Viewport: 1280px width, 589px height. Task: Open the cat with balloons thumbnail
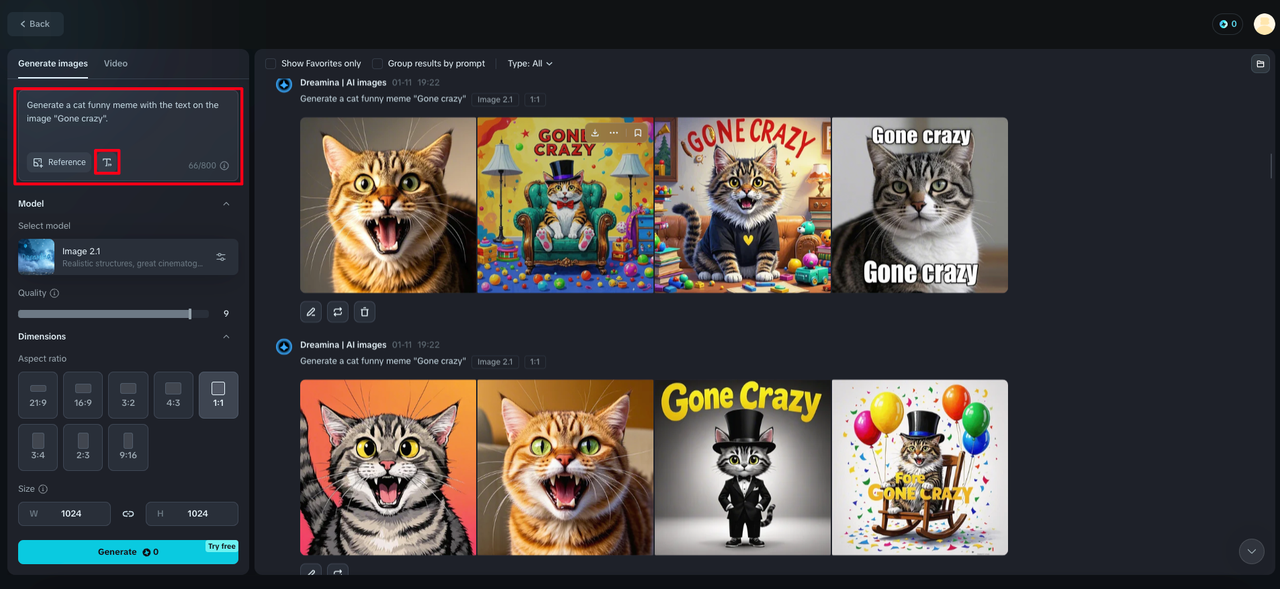pos(920,467)
